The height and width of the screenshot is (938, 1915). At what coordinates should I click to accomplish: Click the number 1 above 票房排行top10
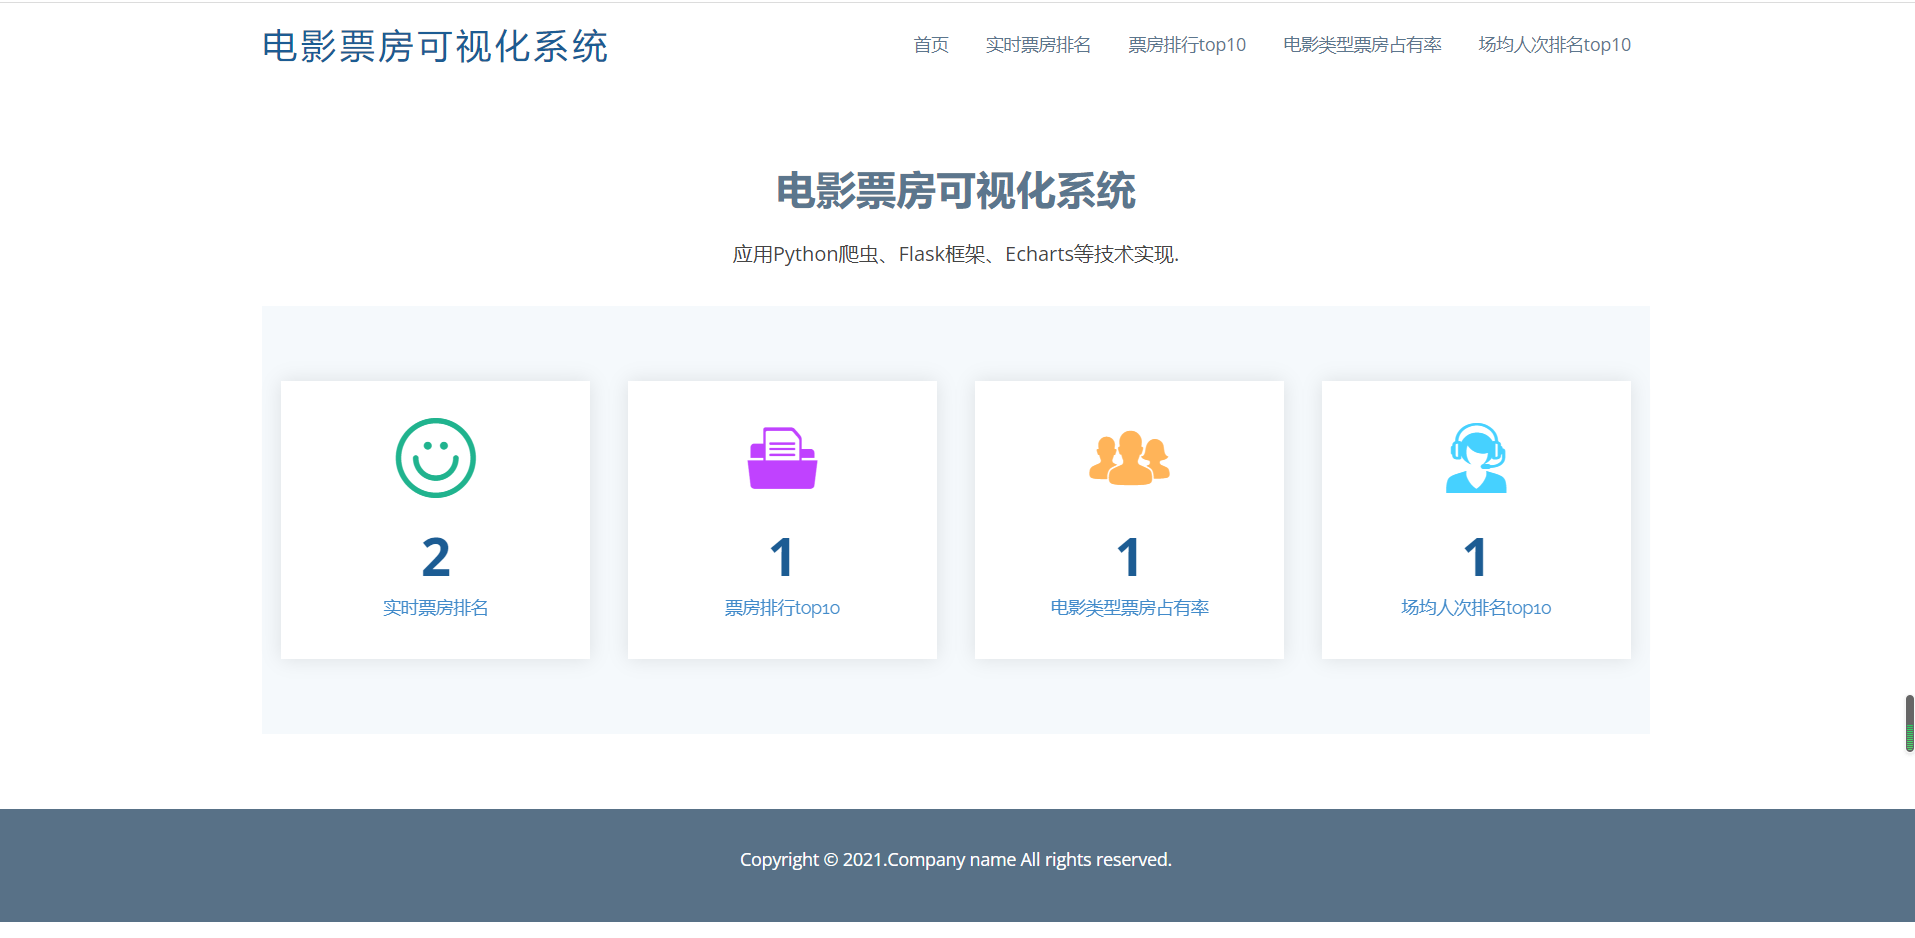click(x=782, y=557)
